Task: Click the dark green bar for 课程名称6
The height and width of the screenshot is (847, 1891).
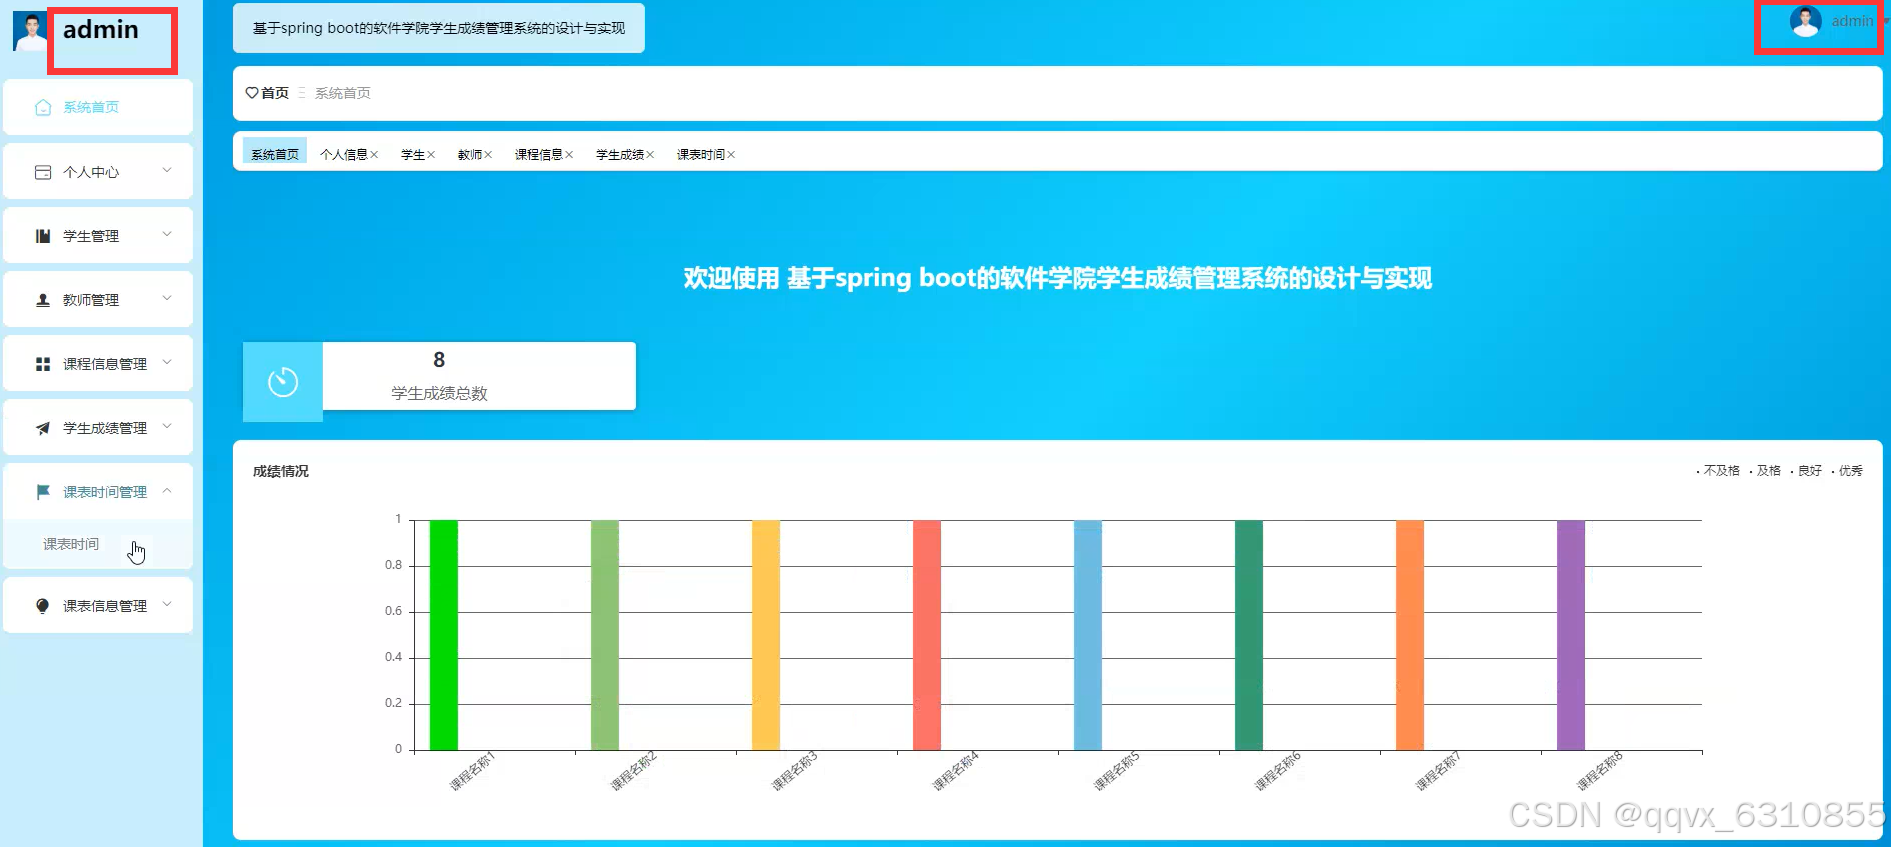Action: (x=1249, y=635)
